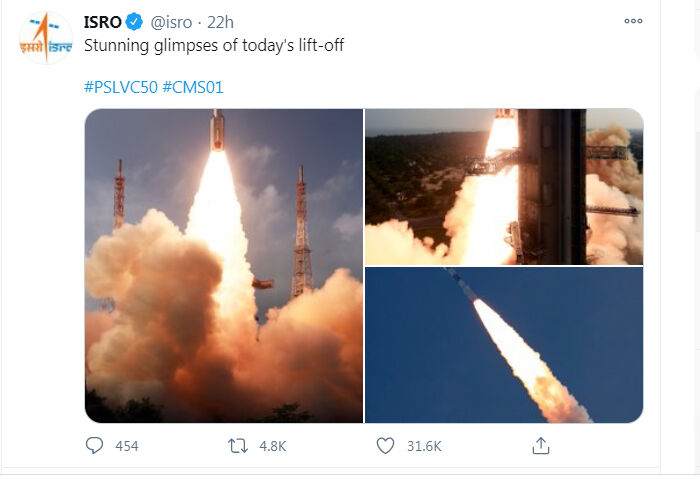
Task: Retweet using the retweet arrows icon
Action: click(238, 445)
